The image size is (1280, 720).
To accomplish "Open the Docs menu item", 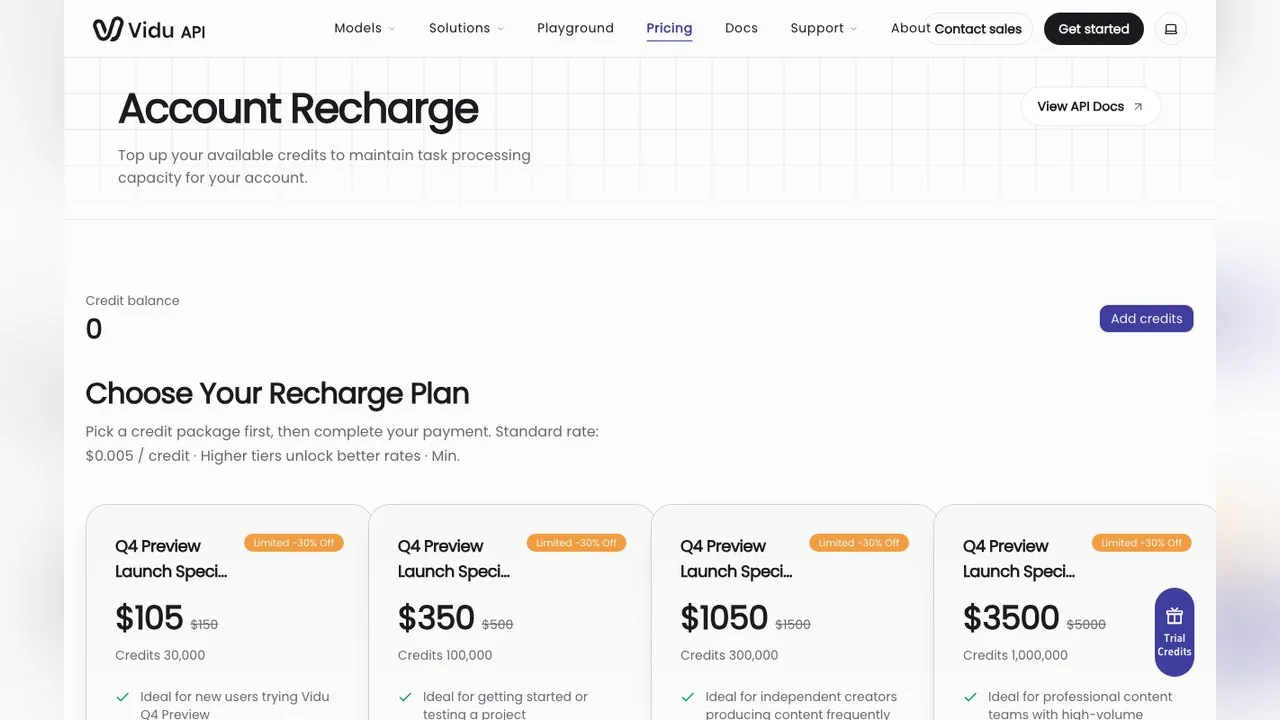I will [x=741, y=28].
